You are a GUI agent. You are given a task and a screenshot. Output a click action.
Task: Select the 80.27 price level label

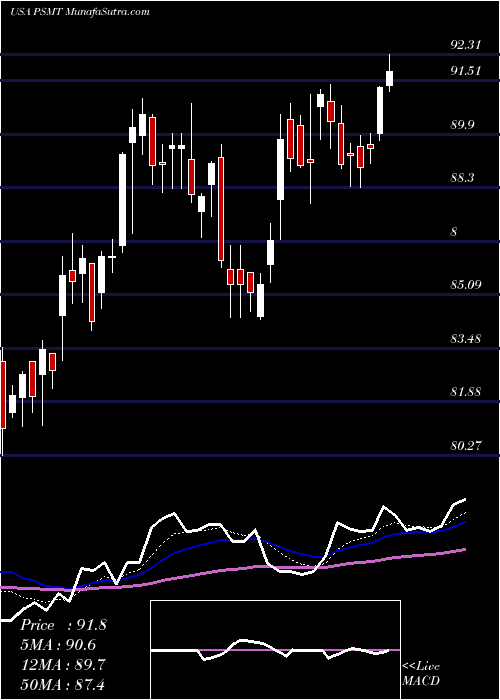[x=466, y=445]
